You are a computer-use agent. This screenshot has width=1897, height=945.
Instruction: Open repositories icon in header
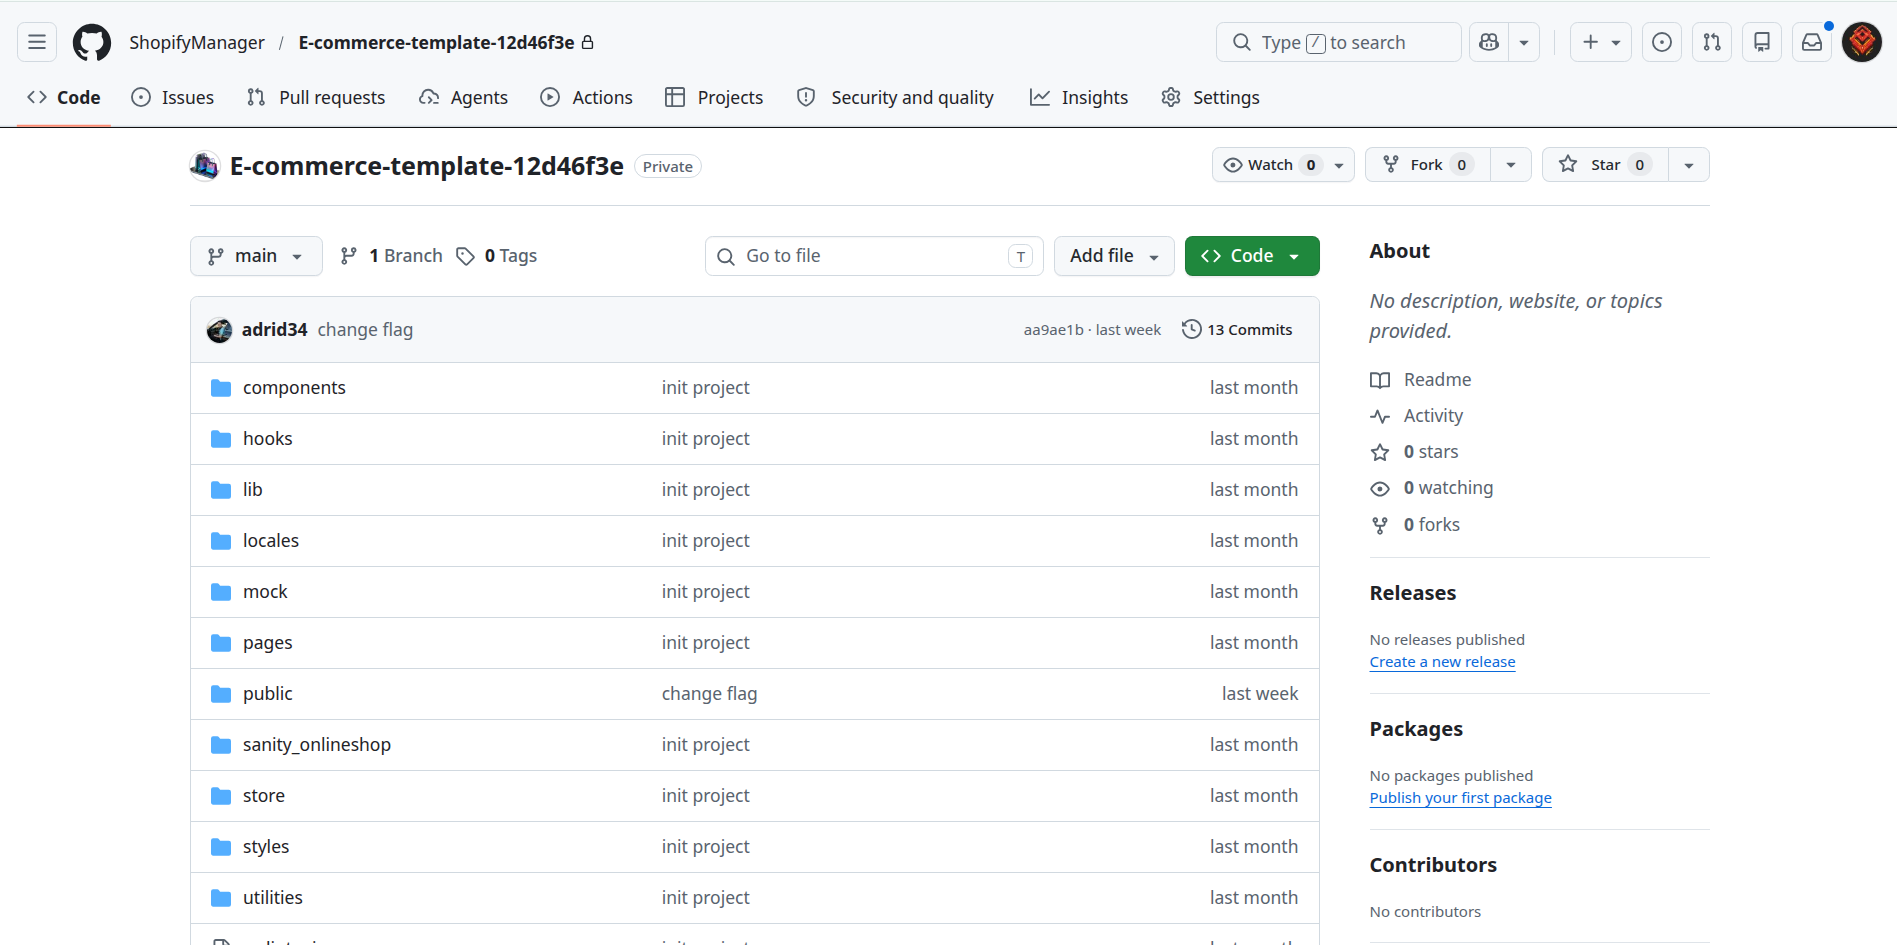1762,42
